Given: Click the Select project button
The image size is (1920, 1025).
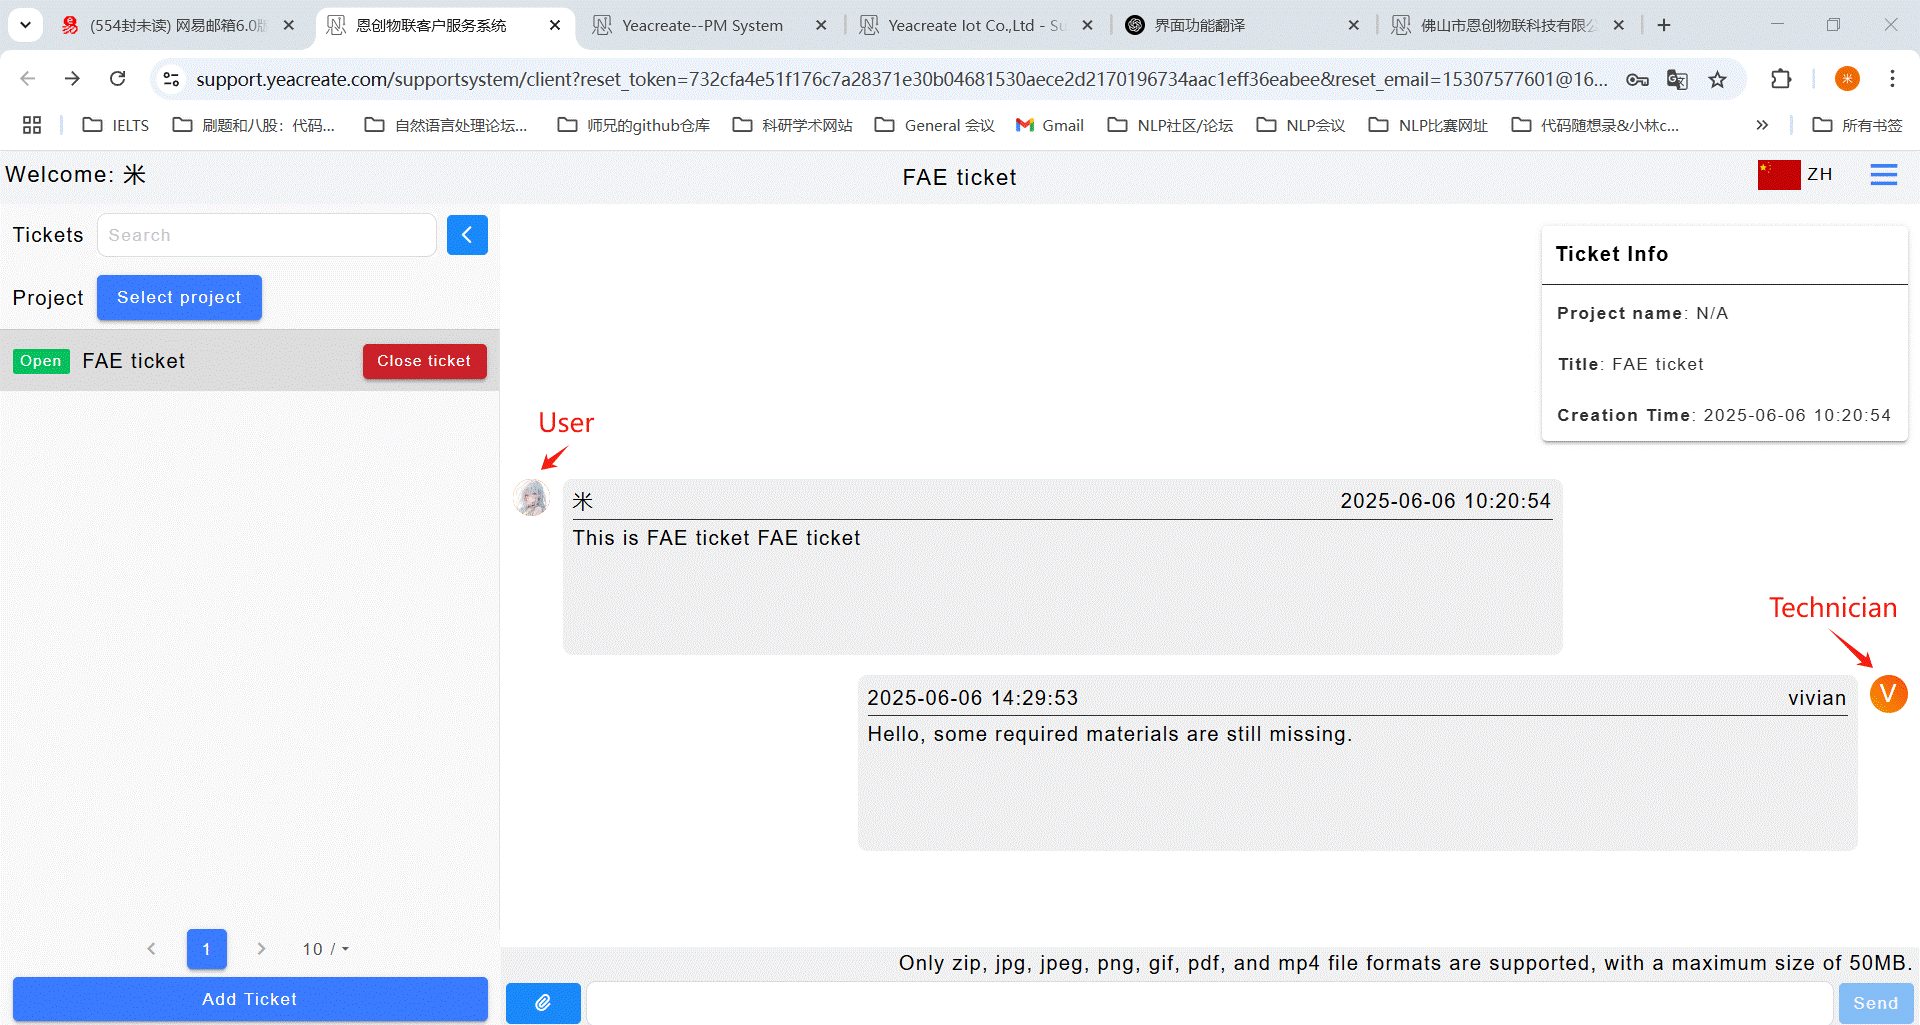Looking at the screenshot, I should pyautogui.click(x=179, y=298).
